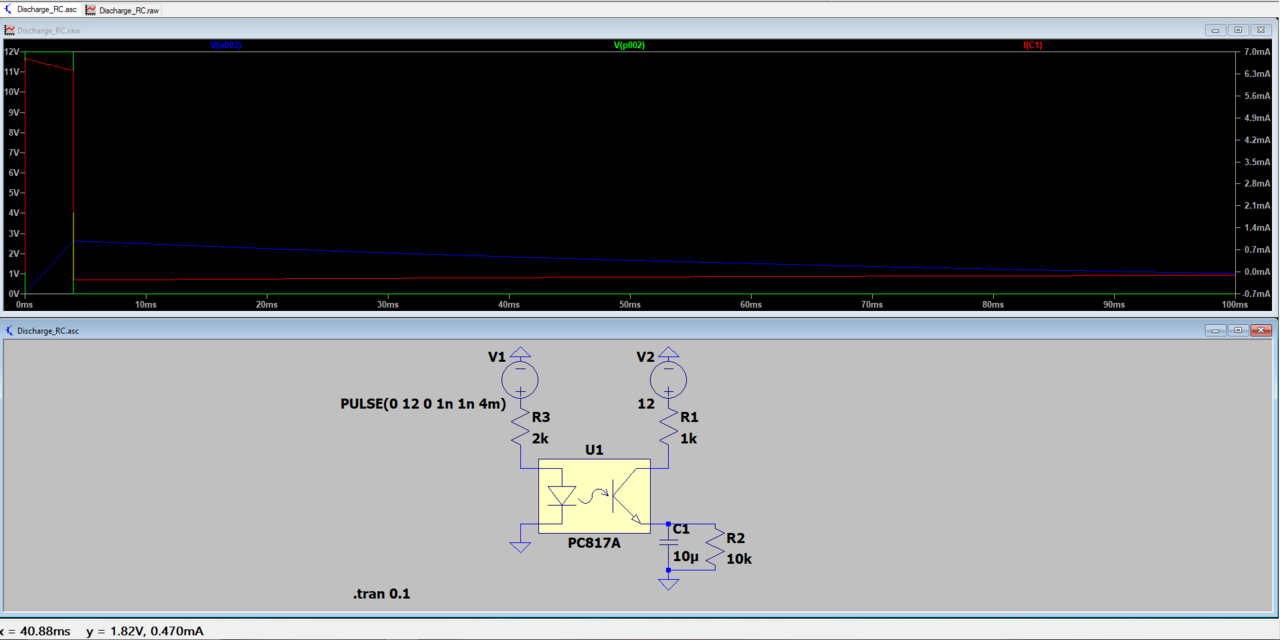Viewport: 1280px width, 640px height.
Task: Click the I(C1) red trace label
Action: 1032,45
